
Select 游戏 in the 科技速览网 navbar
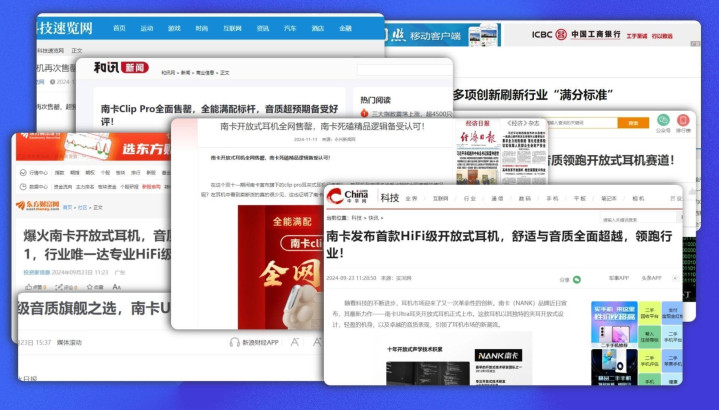click(174, 28)
